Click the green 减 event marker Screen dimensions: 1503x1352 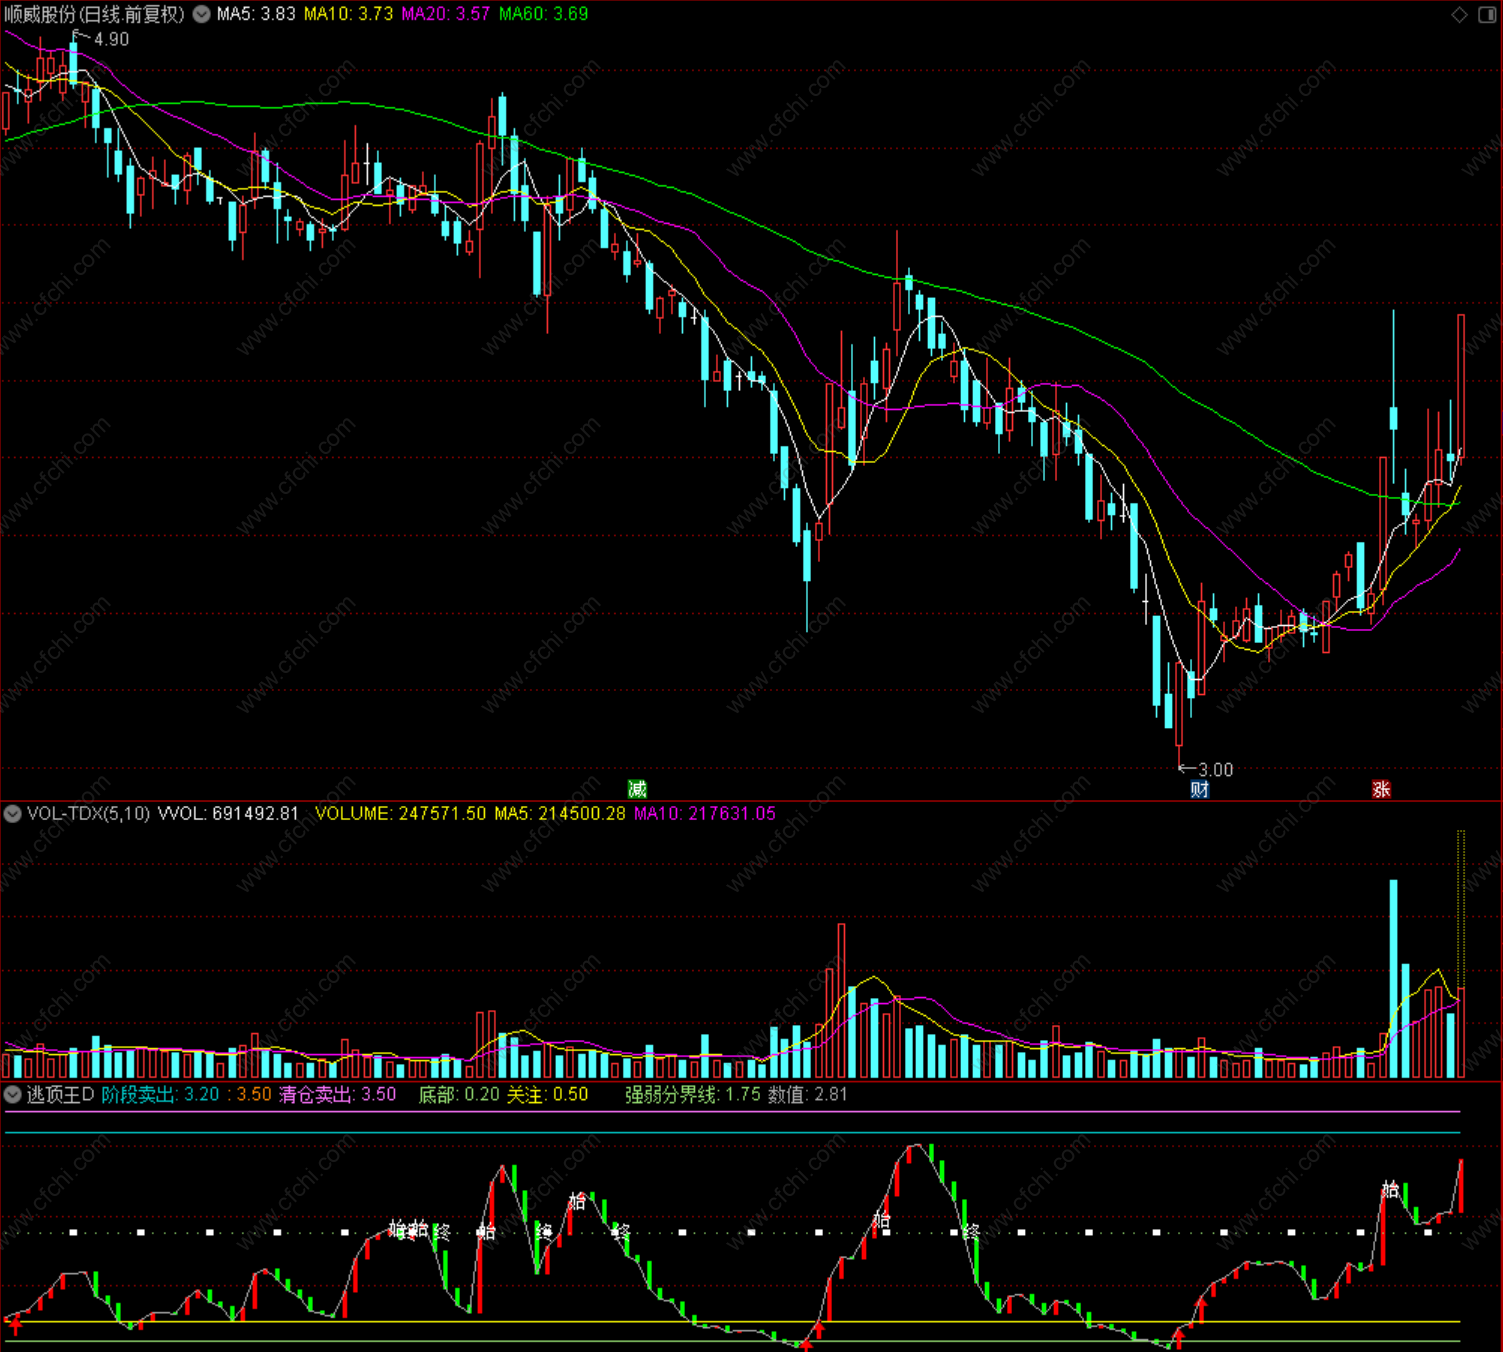coord(637,789)
